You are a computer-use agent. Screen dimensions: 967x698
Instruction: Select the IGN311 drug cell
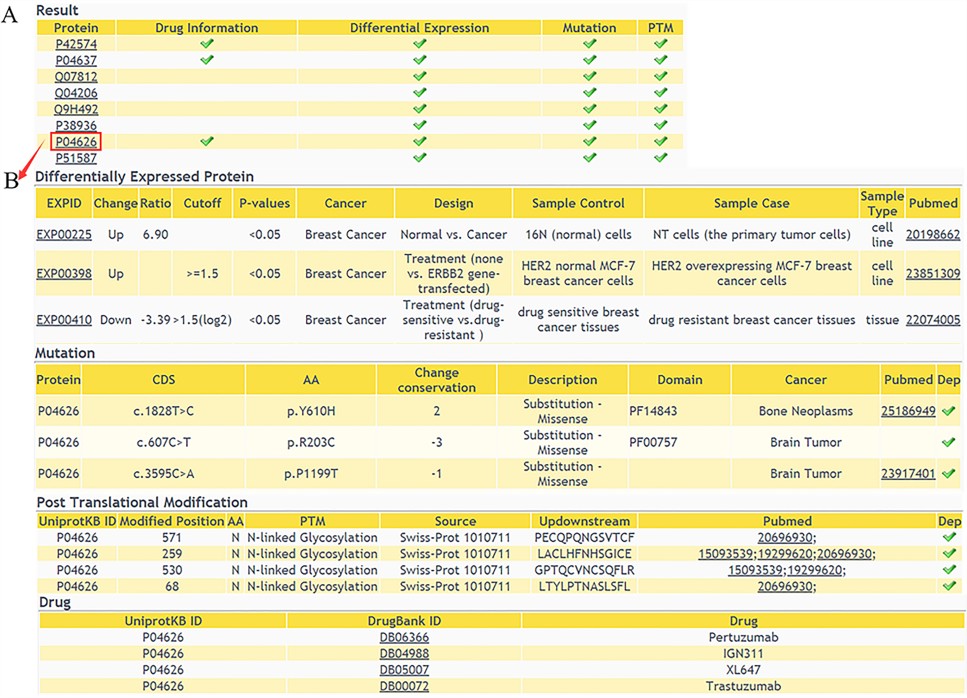743,654
